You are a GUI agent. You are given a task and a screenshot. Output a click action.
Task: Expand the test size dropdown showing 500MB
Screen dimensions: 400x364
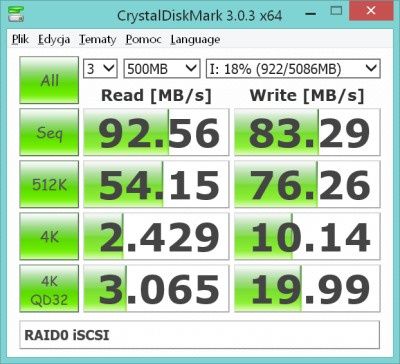pos(162,69)
